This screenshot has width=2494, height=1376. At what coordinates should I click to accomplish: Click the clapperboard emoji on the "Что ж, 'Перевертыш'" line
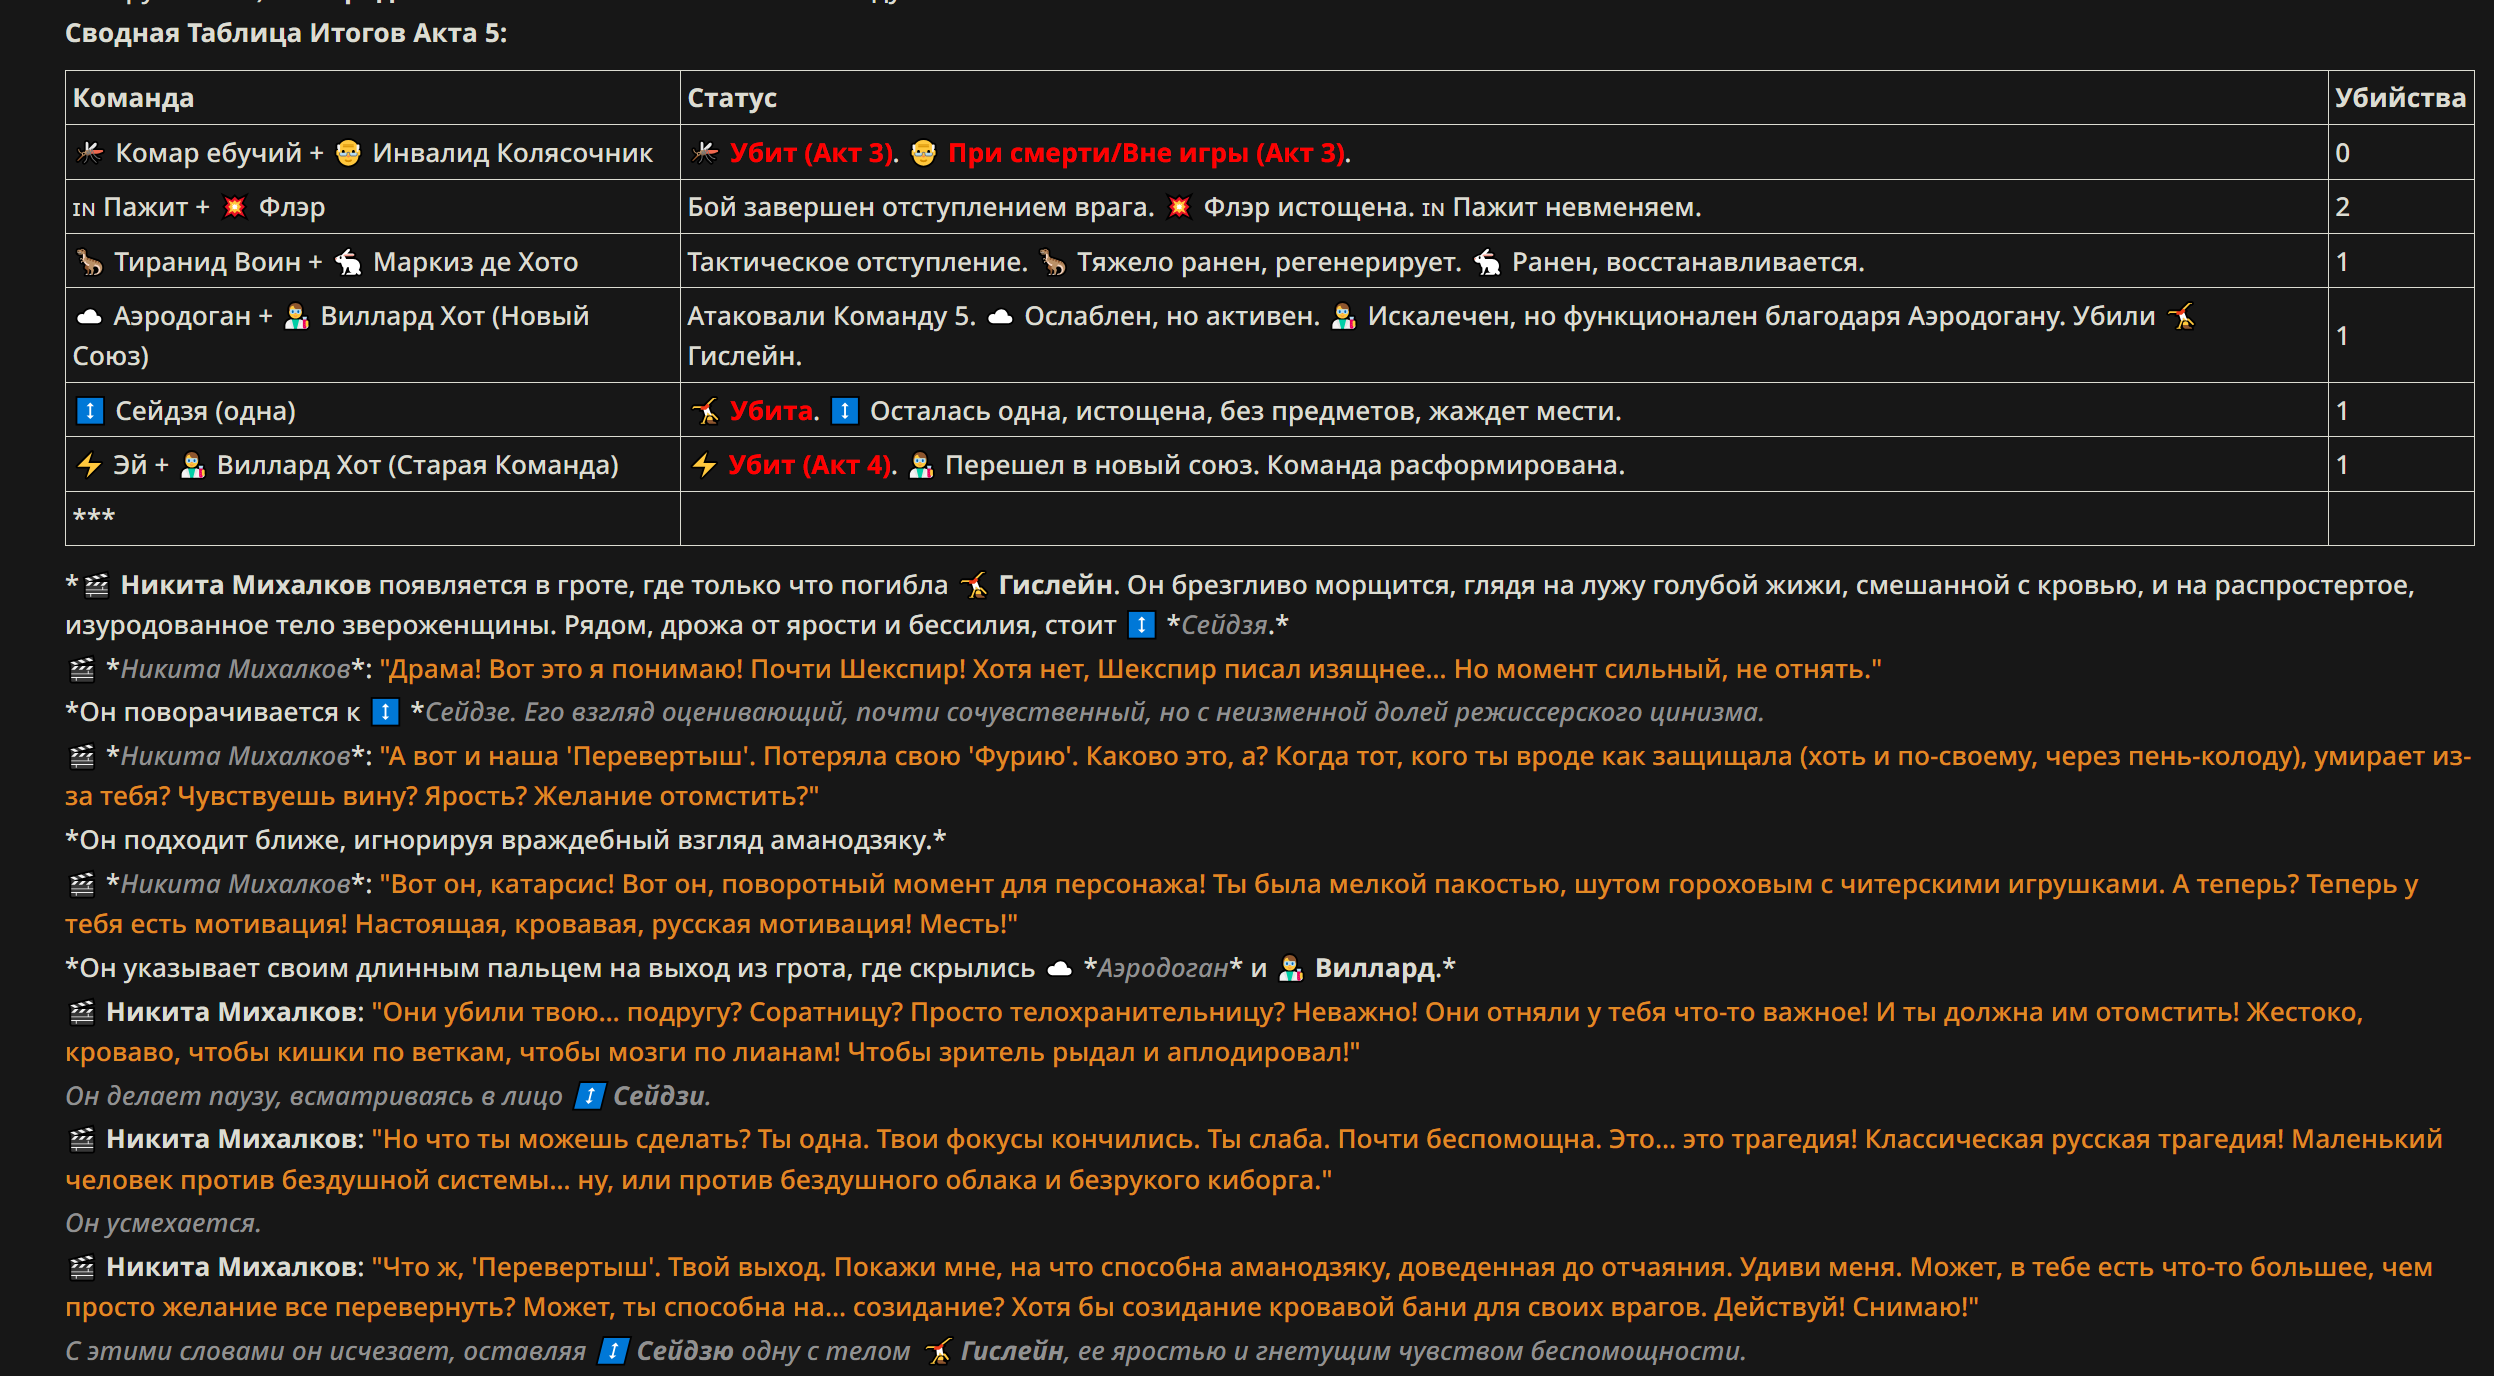(x=82, y=1267)
